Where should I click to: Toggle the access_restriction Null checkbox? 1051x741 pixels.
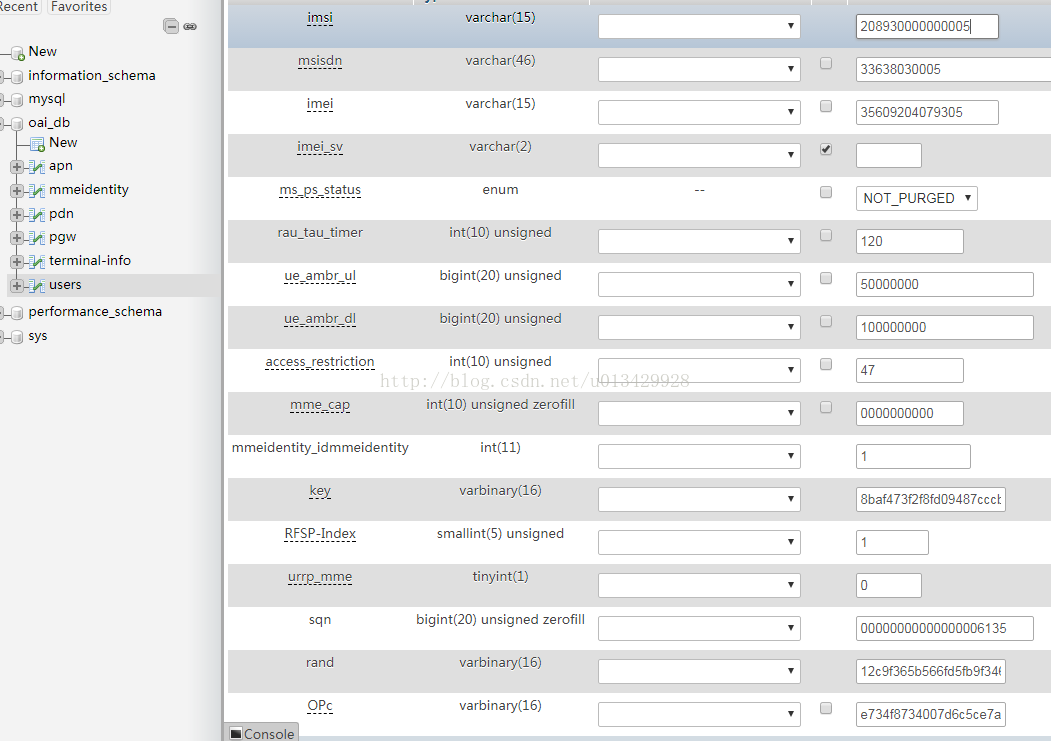[826, 364]
